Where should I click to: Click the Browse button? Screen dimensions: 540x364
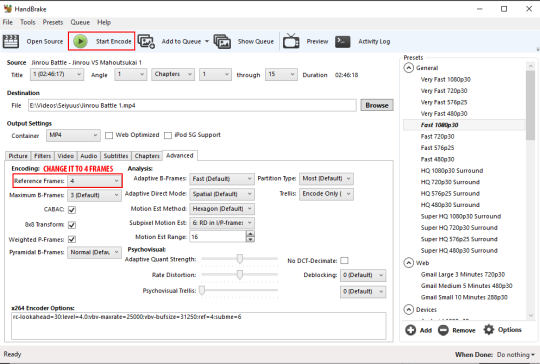click(x=377, y=105)
